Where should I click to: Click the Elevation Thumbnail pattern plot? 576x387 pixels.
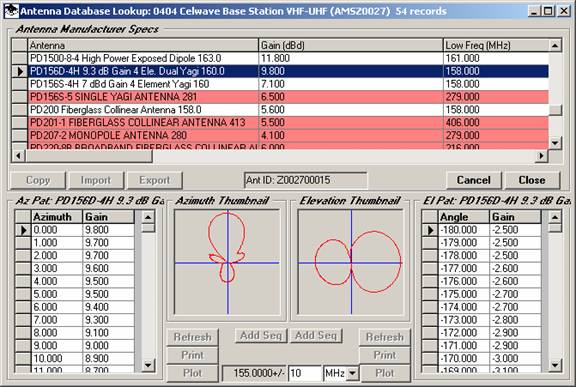click(x=351, y=262)
